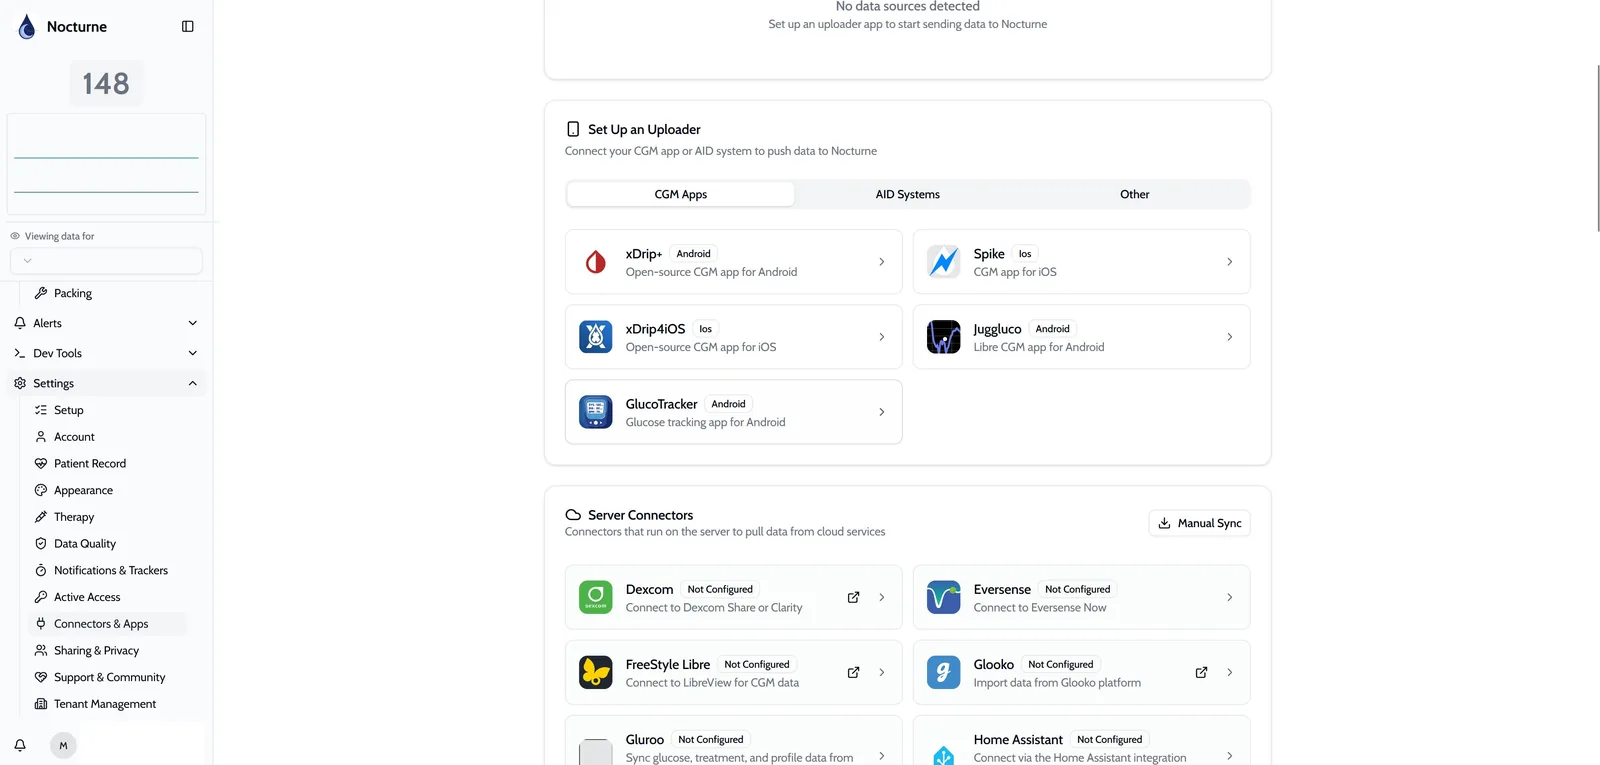Click the Eversense logo icon
Screen dimensions: 1600x765
(944, 597)
